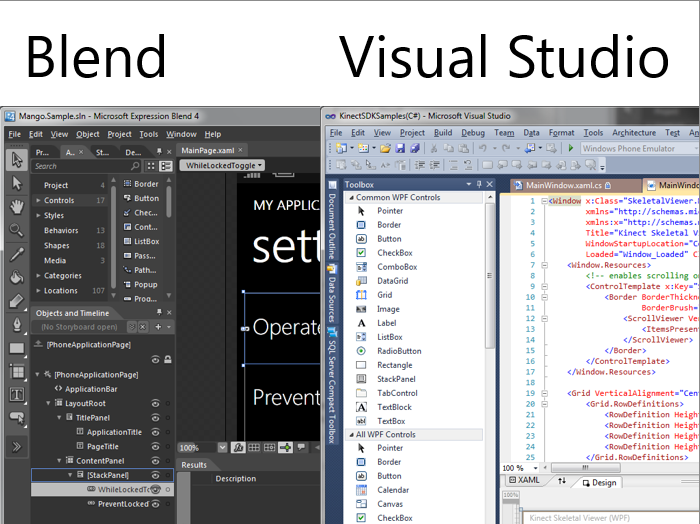Viewport: 700px width, 524px height.
Task: Collapse the ContentPanel tree node
Action: 59,460
